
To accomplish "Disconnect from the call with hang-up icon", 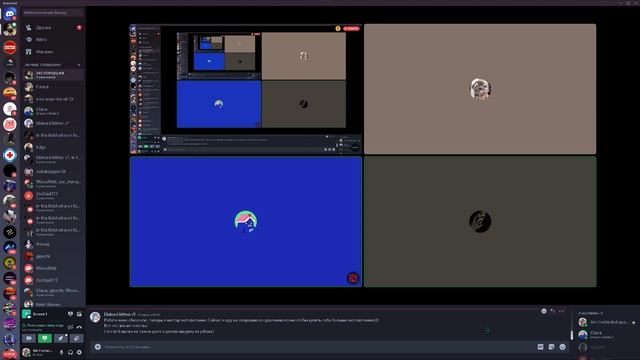I will [79, 327].
